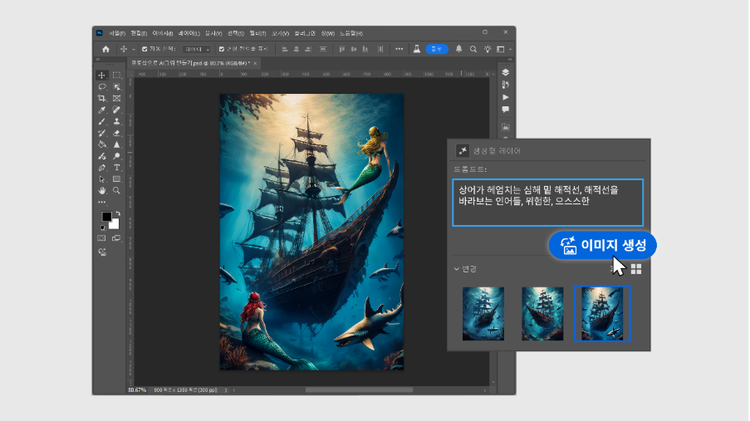Toggle the auto-select checkbox in options bar
Screen dimensions: 750x421
coord(144,49)
